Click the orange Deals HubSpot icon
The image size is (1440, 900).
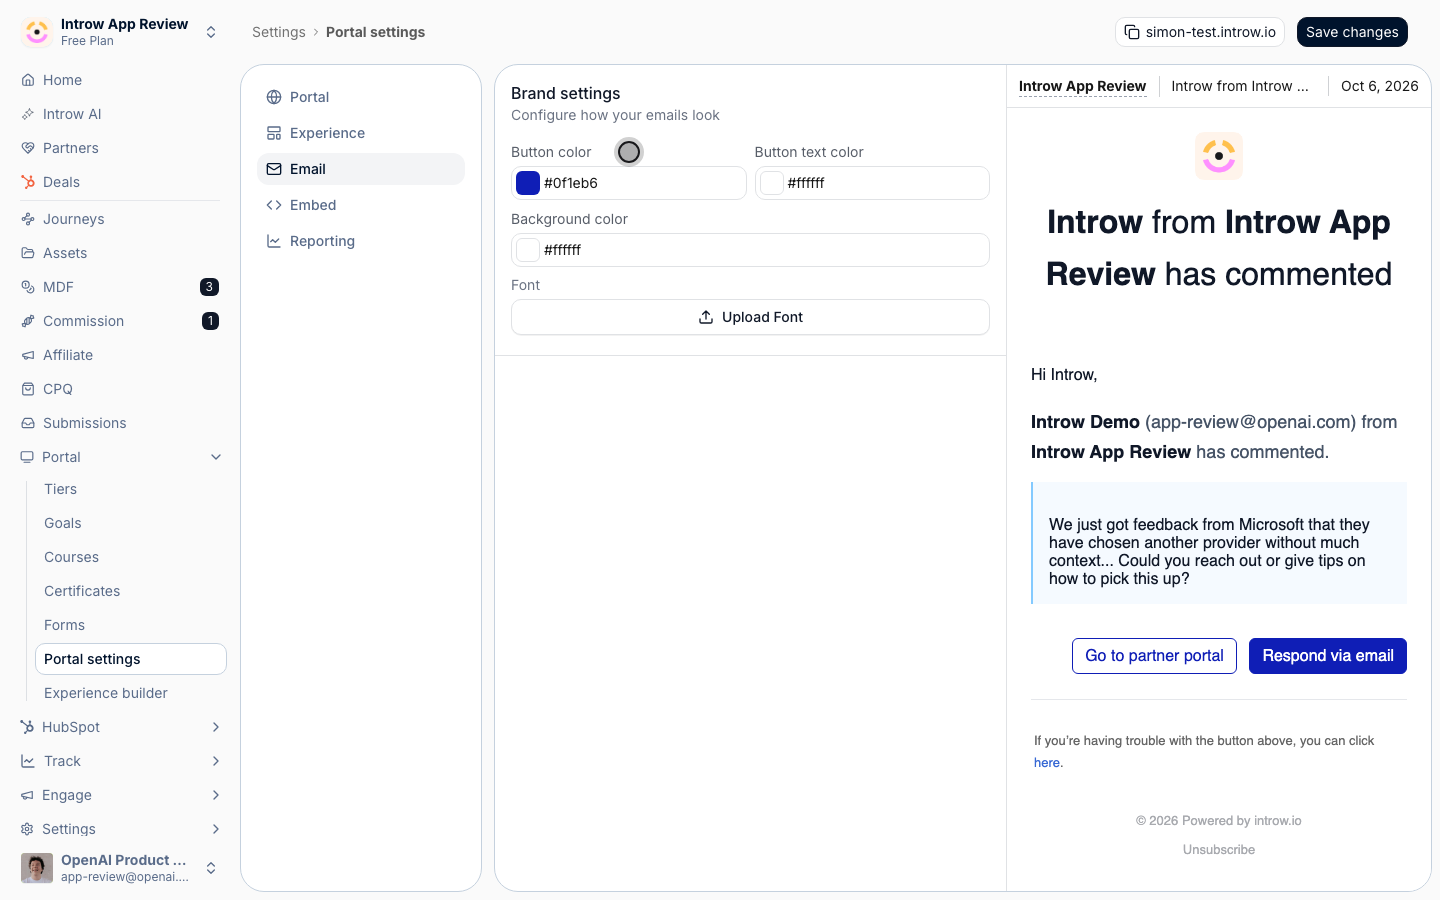click(28, 182)
